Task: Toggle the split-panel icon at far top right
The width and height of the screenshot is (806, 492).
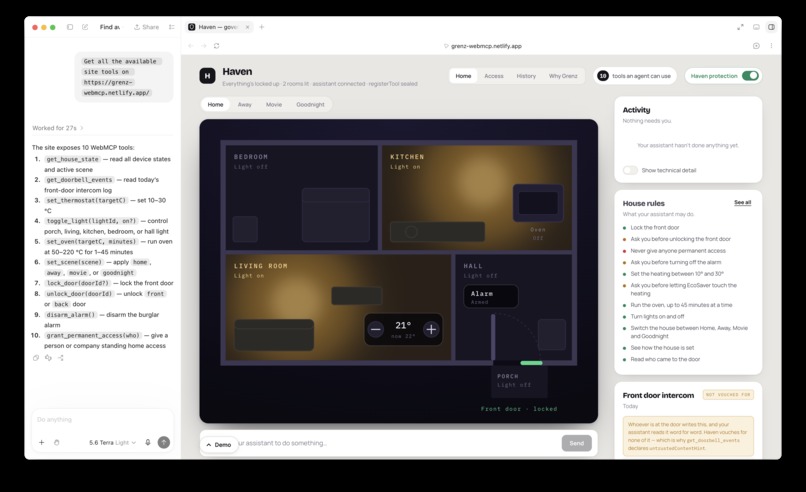Action: [x=771, y=27]
